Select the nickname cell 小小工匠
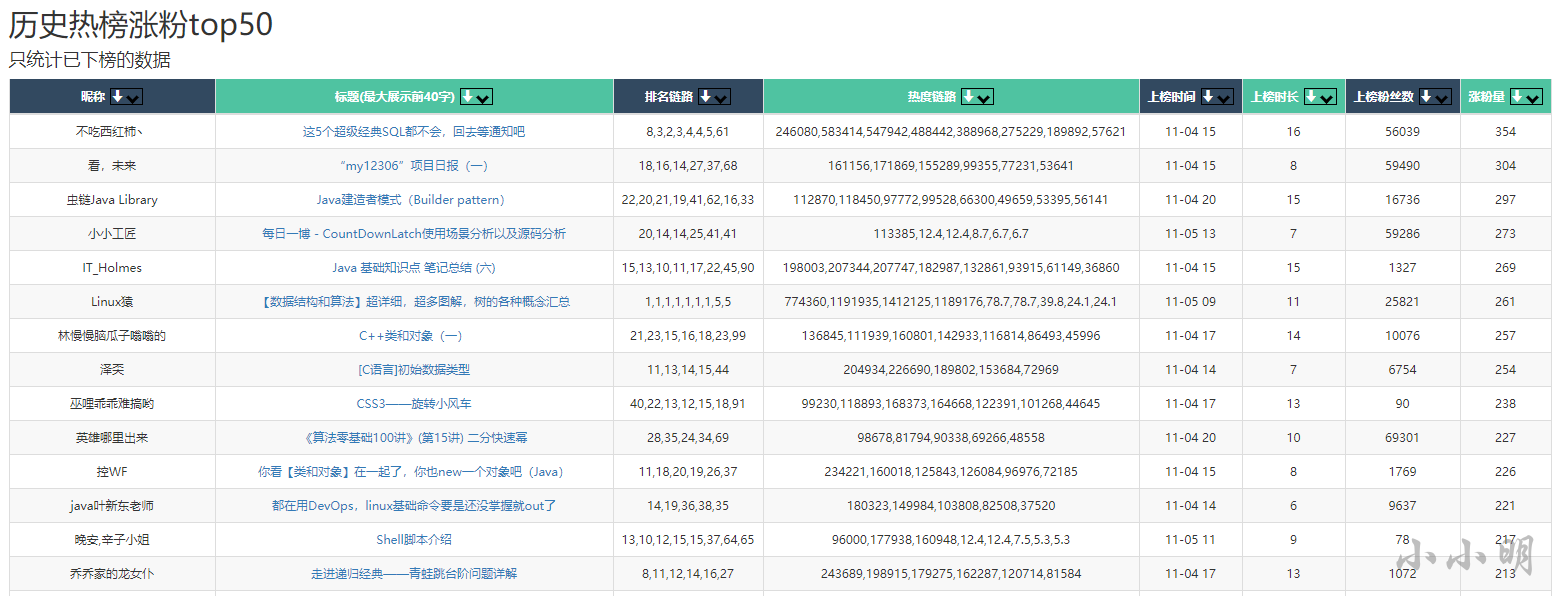 tap(112, 234)
